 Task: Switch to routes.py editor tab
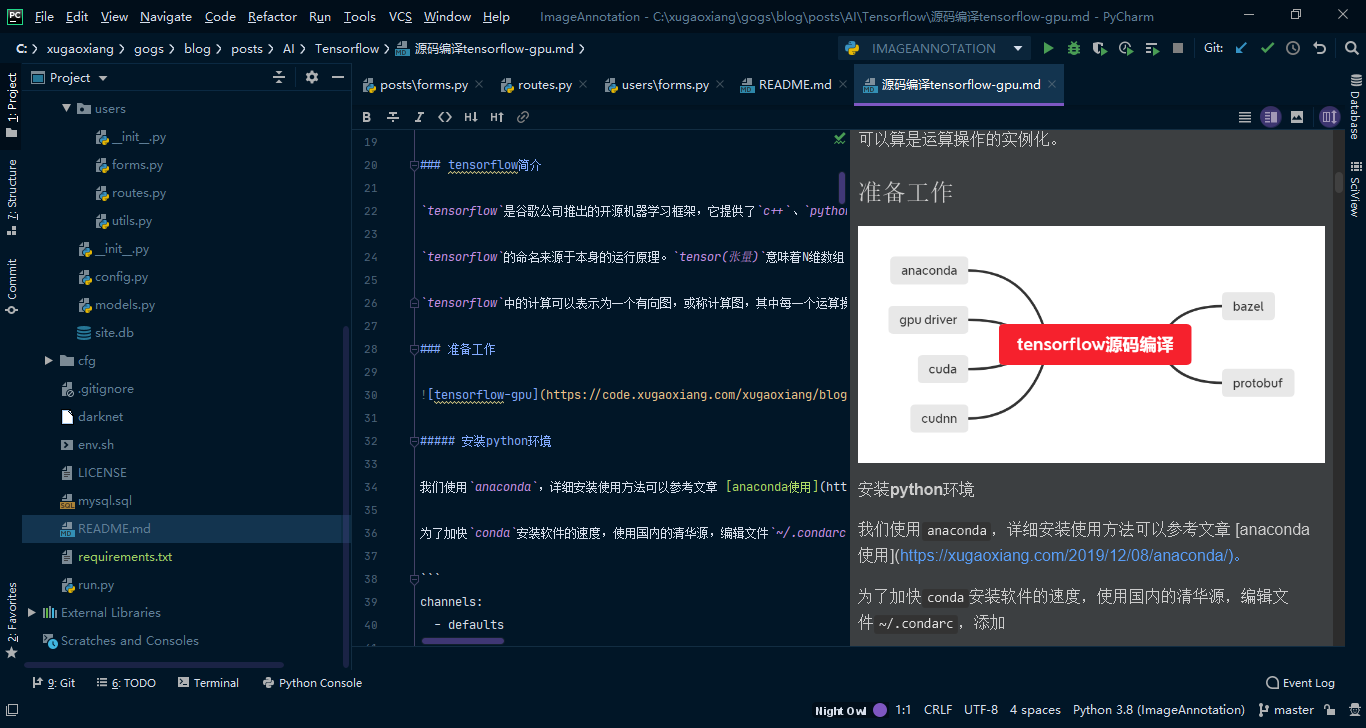[x=545, y=85]
